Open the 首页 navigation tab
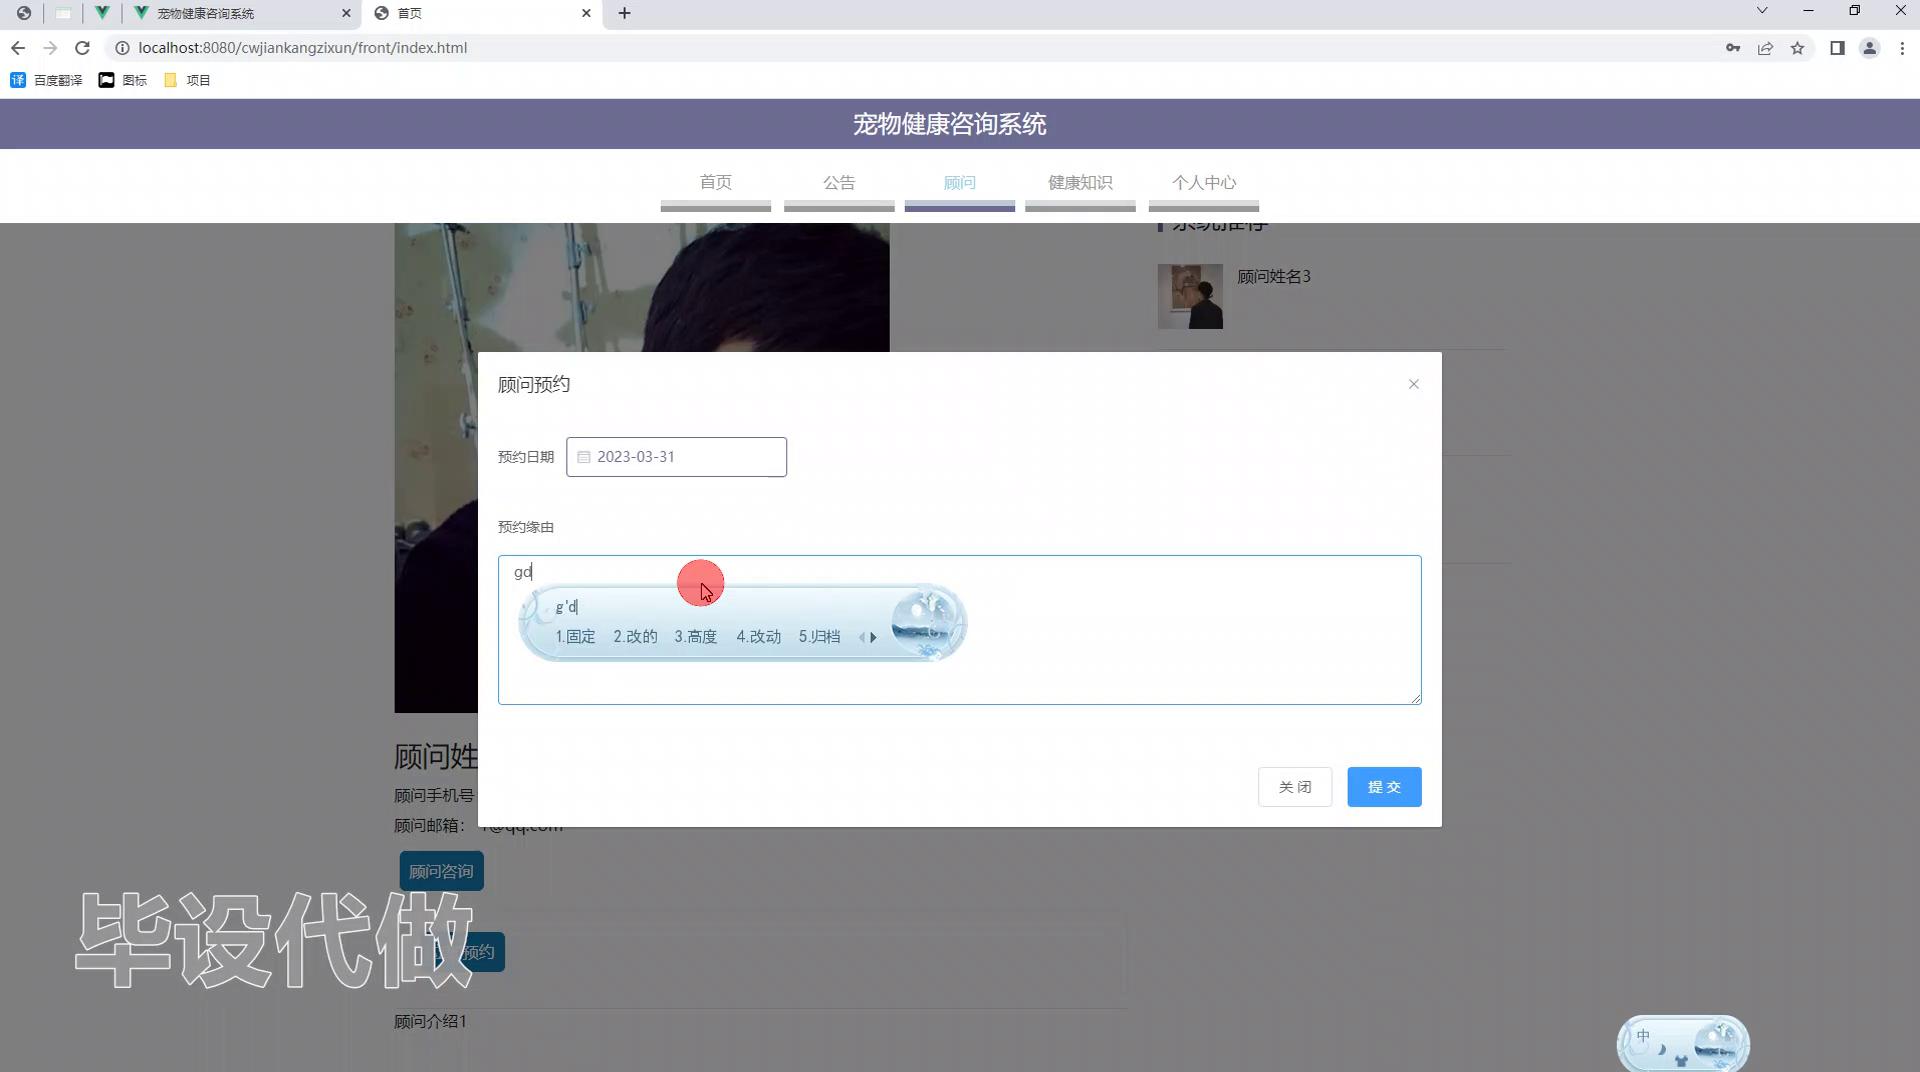 [715, 183]
